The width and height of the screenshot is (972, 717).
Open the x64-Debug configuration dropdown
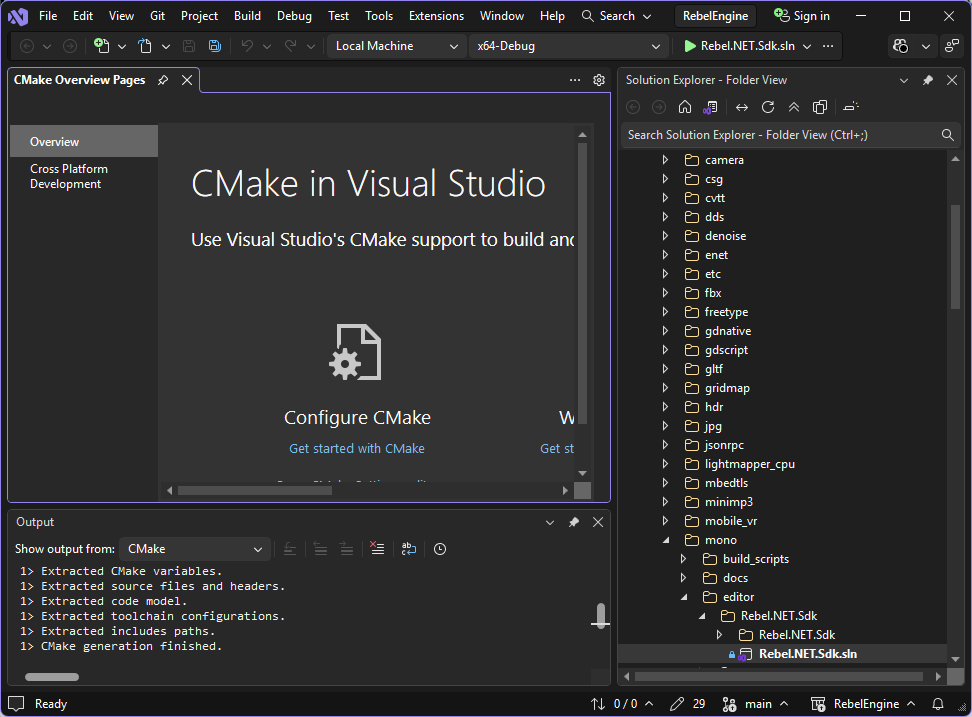tap(568, 46)
